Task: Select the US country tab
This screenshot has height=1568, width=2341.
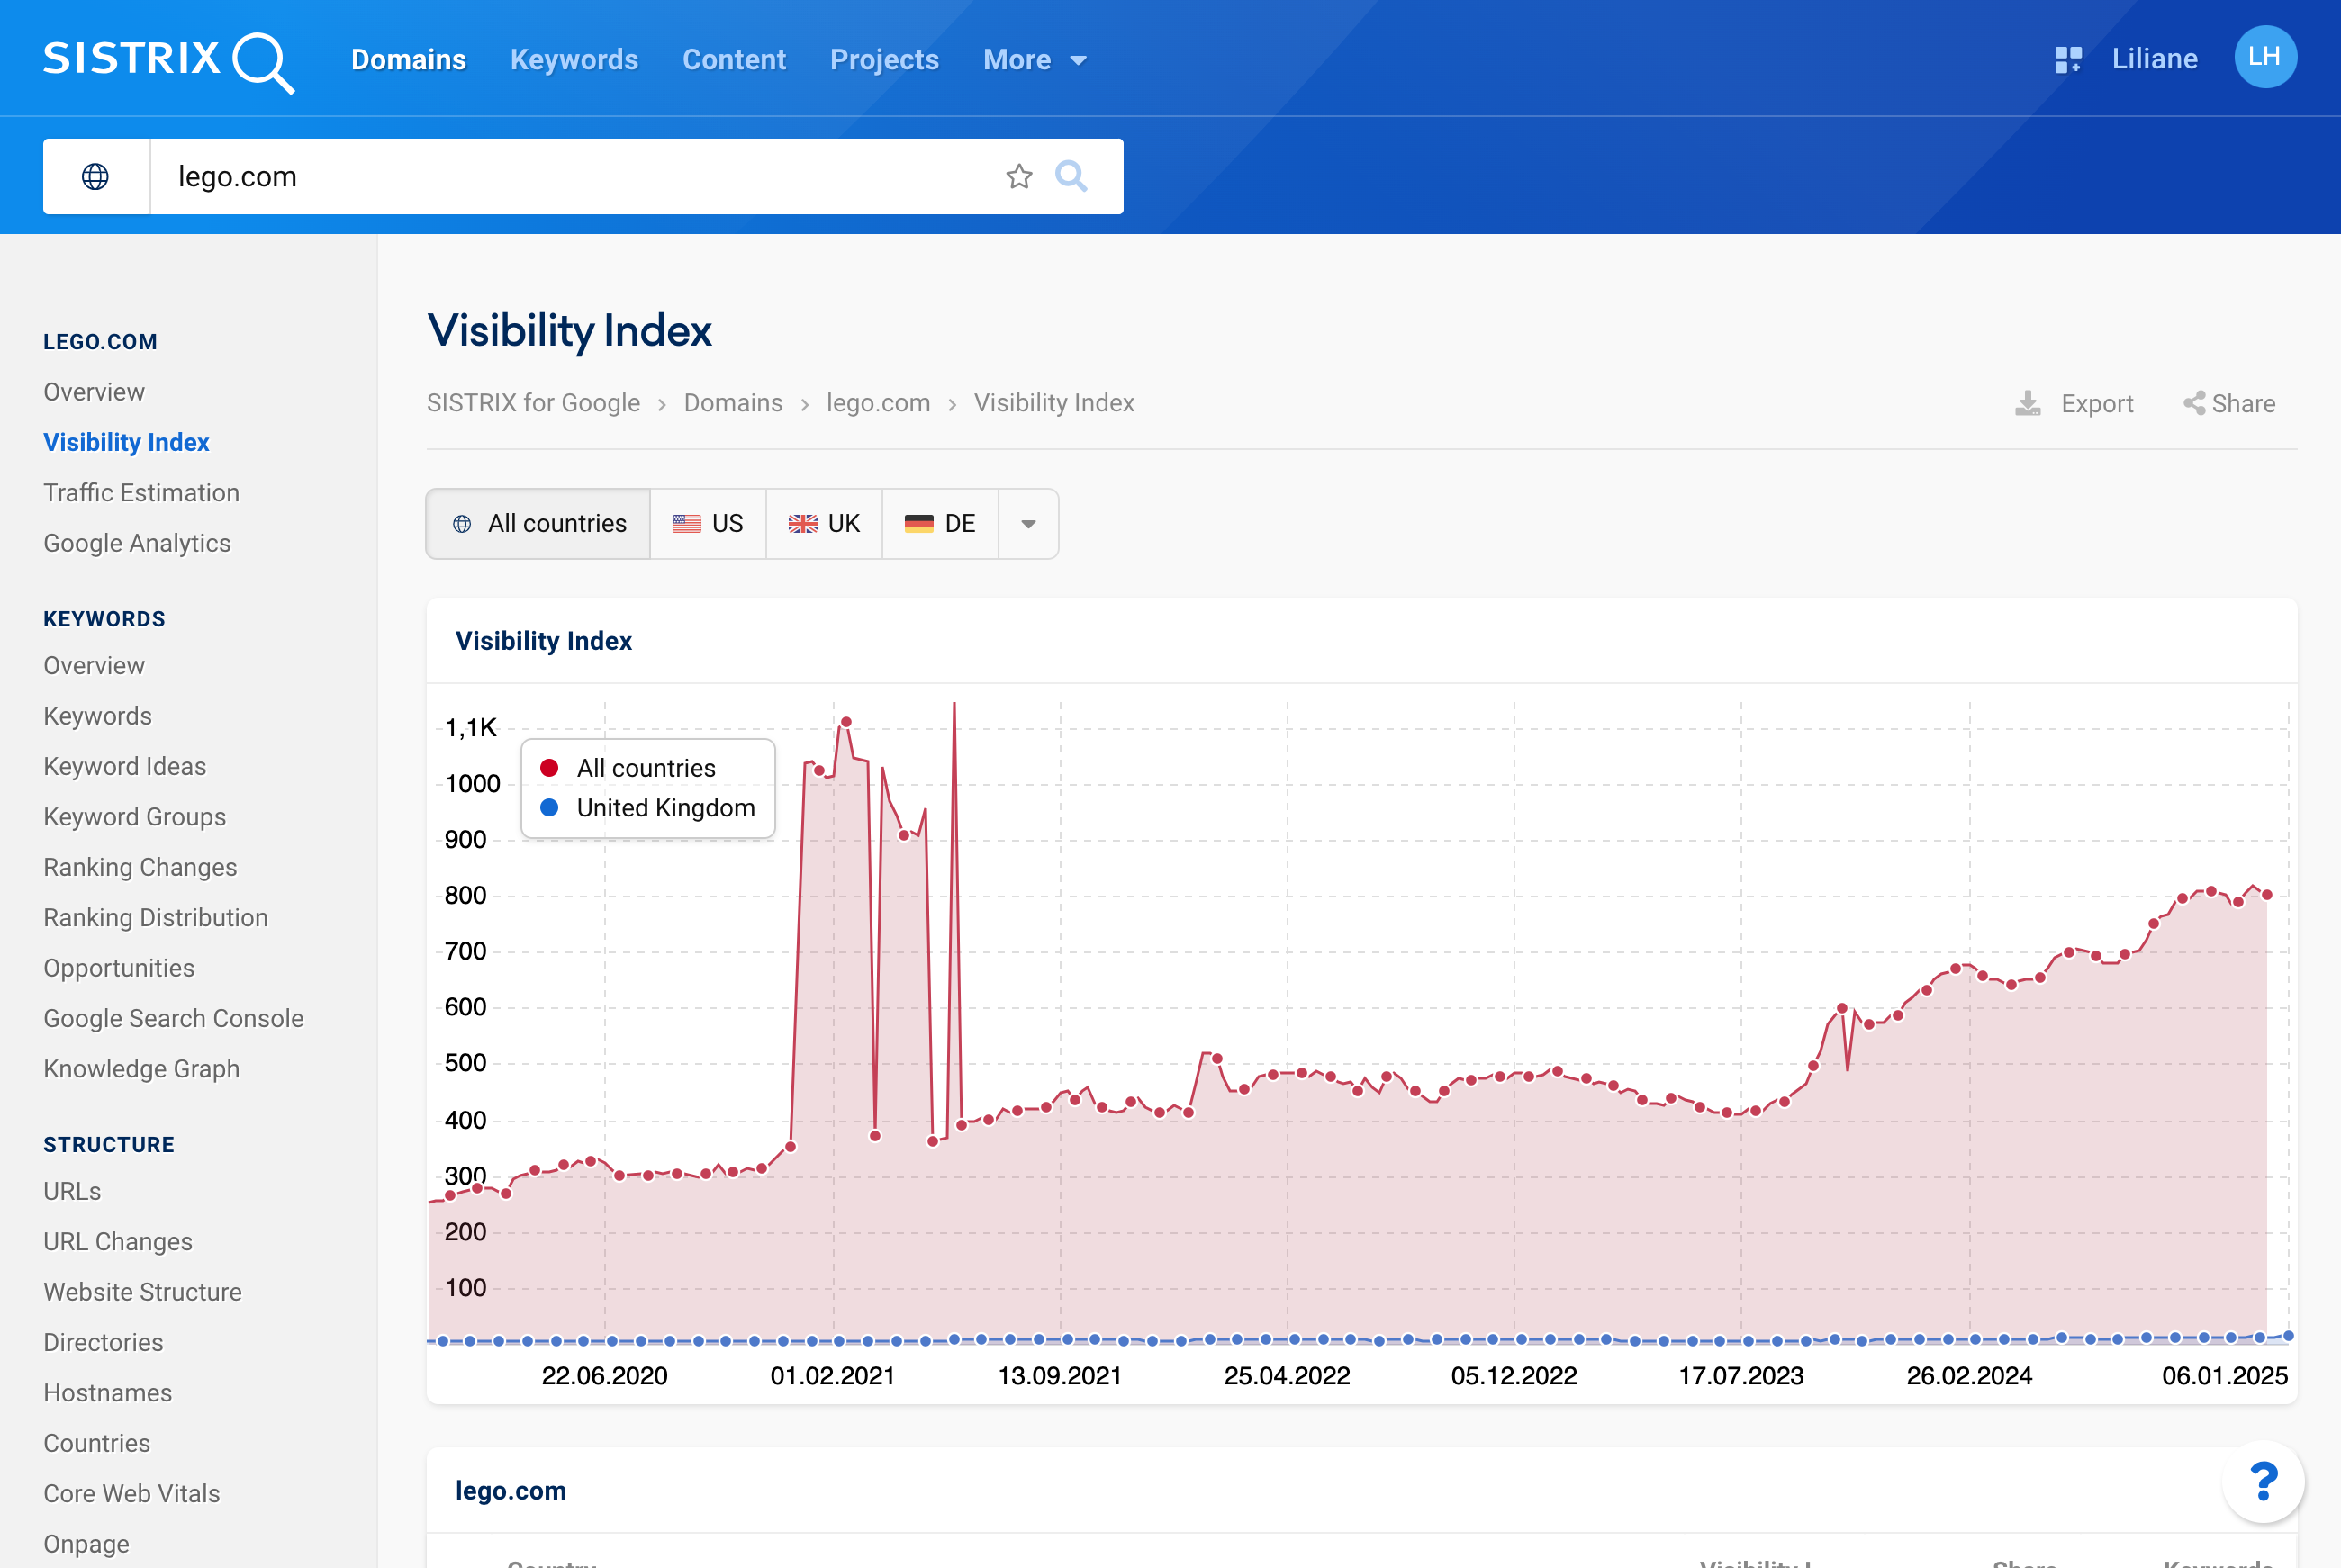Action: [x=708, y=524]
